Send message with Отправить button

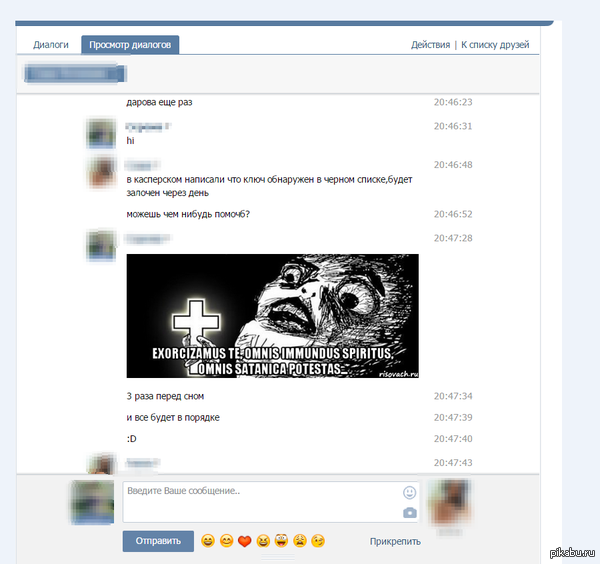[158, 541]
